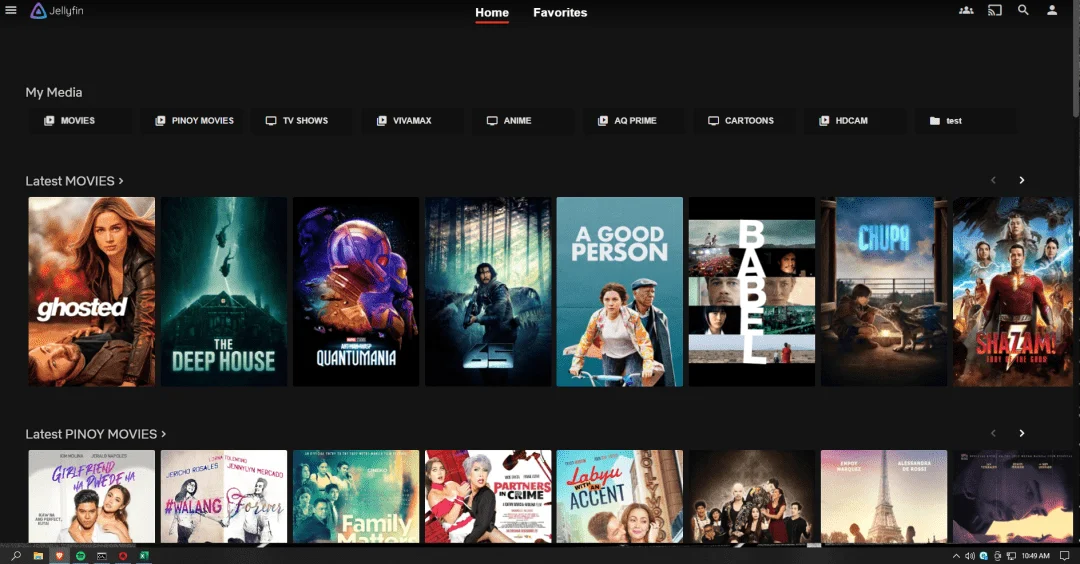Screen dimensions: 1080x564
Task: Show next Latest MOVIES items arrow
Action: [x=1021, y=180]
